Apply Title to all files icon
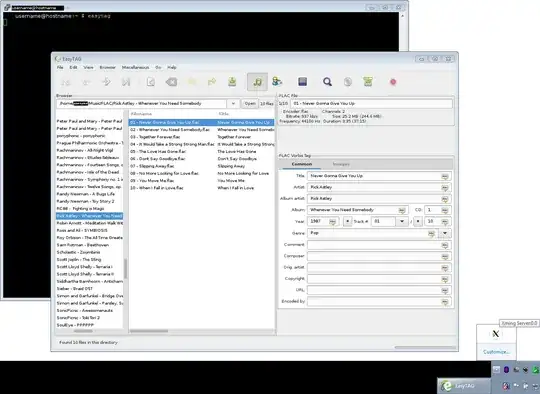Image resolution: width=540 pixels, height=394 pixels. pos(445,176)
